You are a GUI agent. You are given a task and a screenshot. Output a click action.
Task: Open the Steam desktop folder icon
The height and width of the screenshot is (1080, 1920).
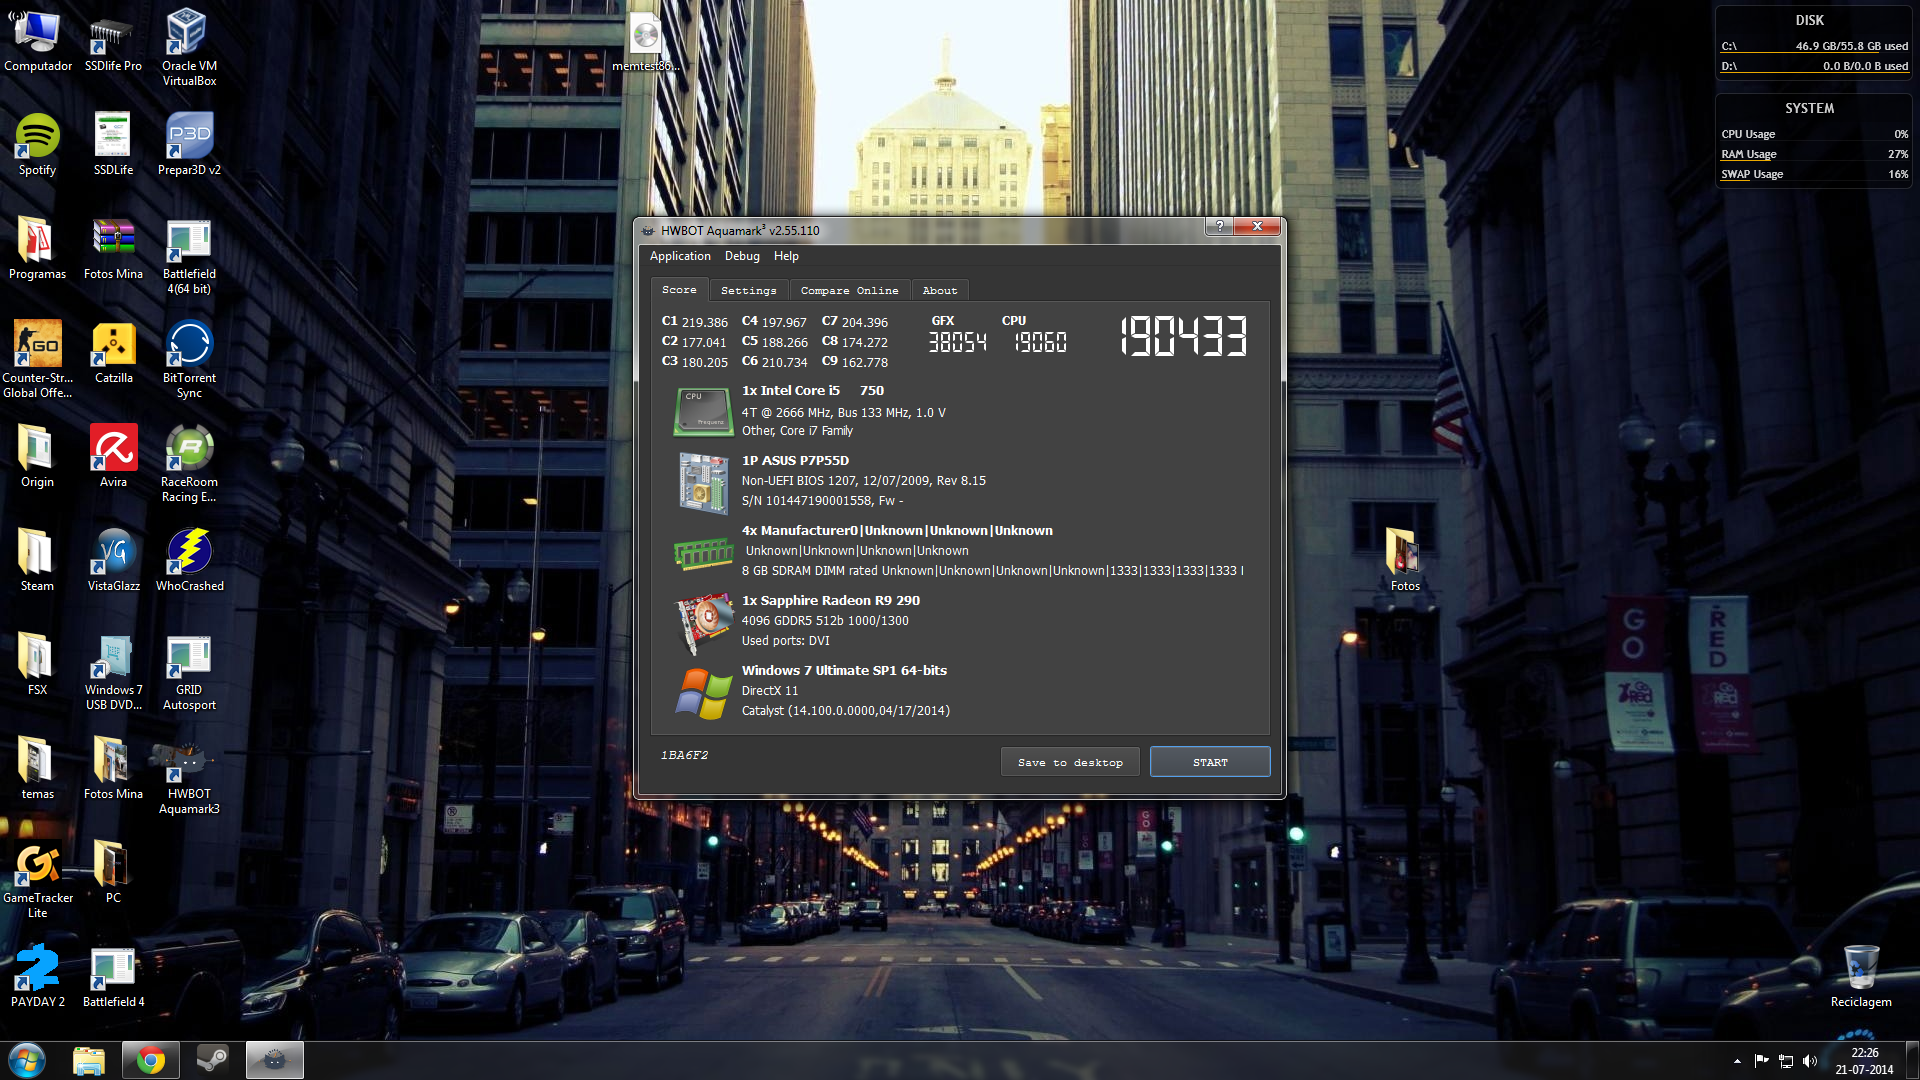click(38, 561)
